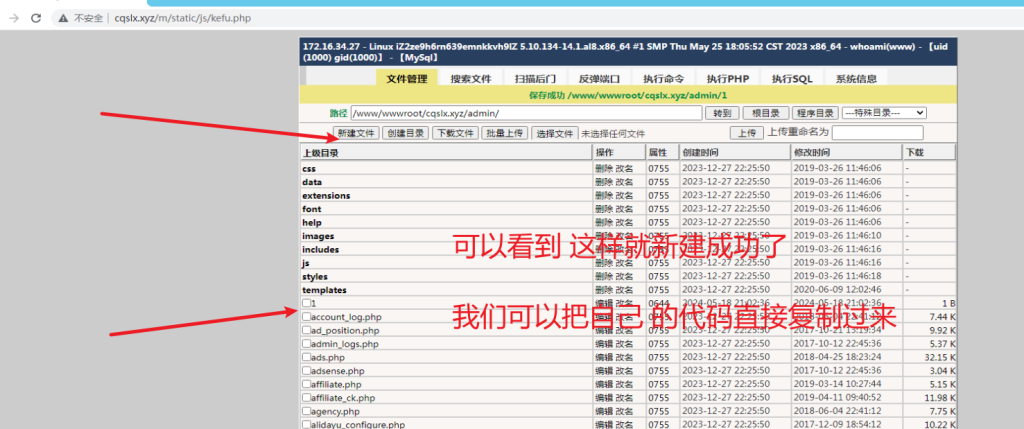Viewport: 1024px width, 429px height.
Task: Select the 文件管理 tab
Action: coord(407,79)
